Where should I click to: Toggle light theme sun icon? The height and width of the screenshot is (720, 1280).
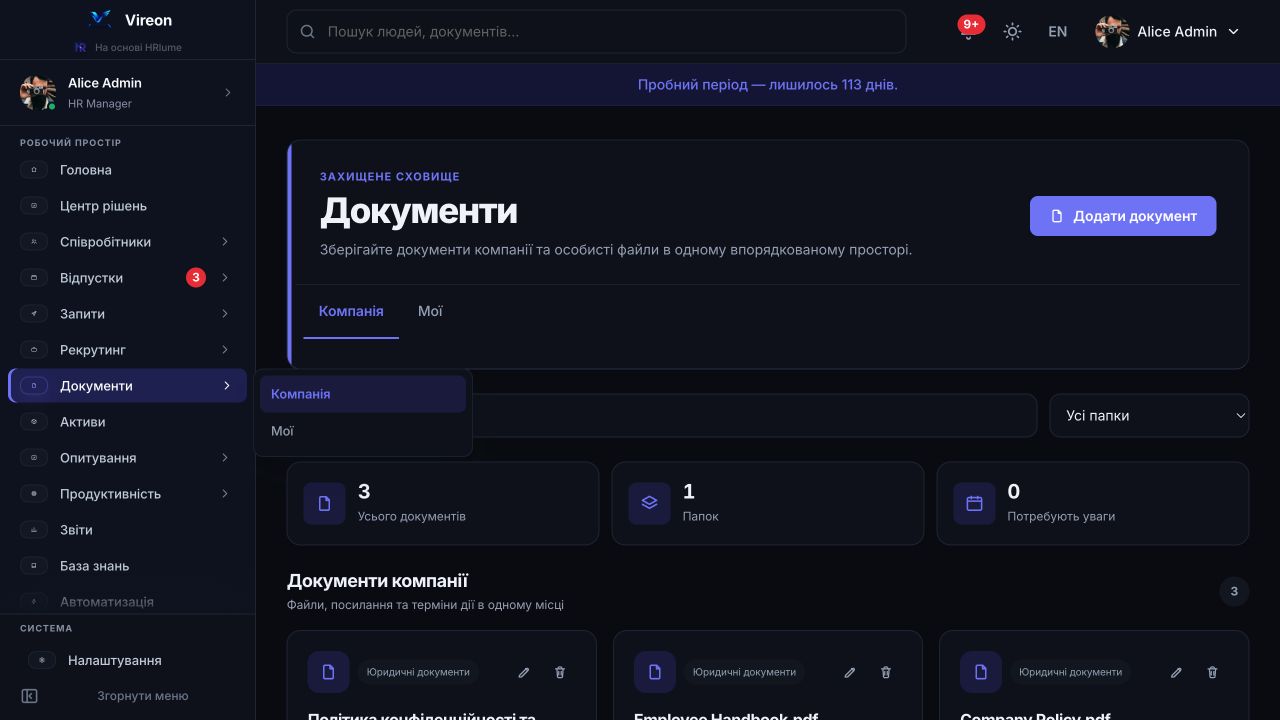point(1013,32)
